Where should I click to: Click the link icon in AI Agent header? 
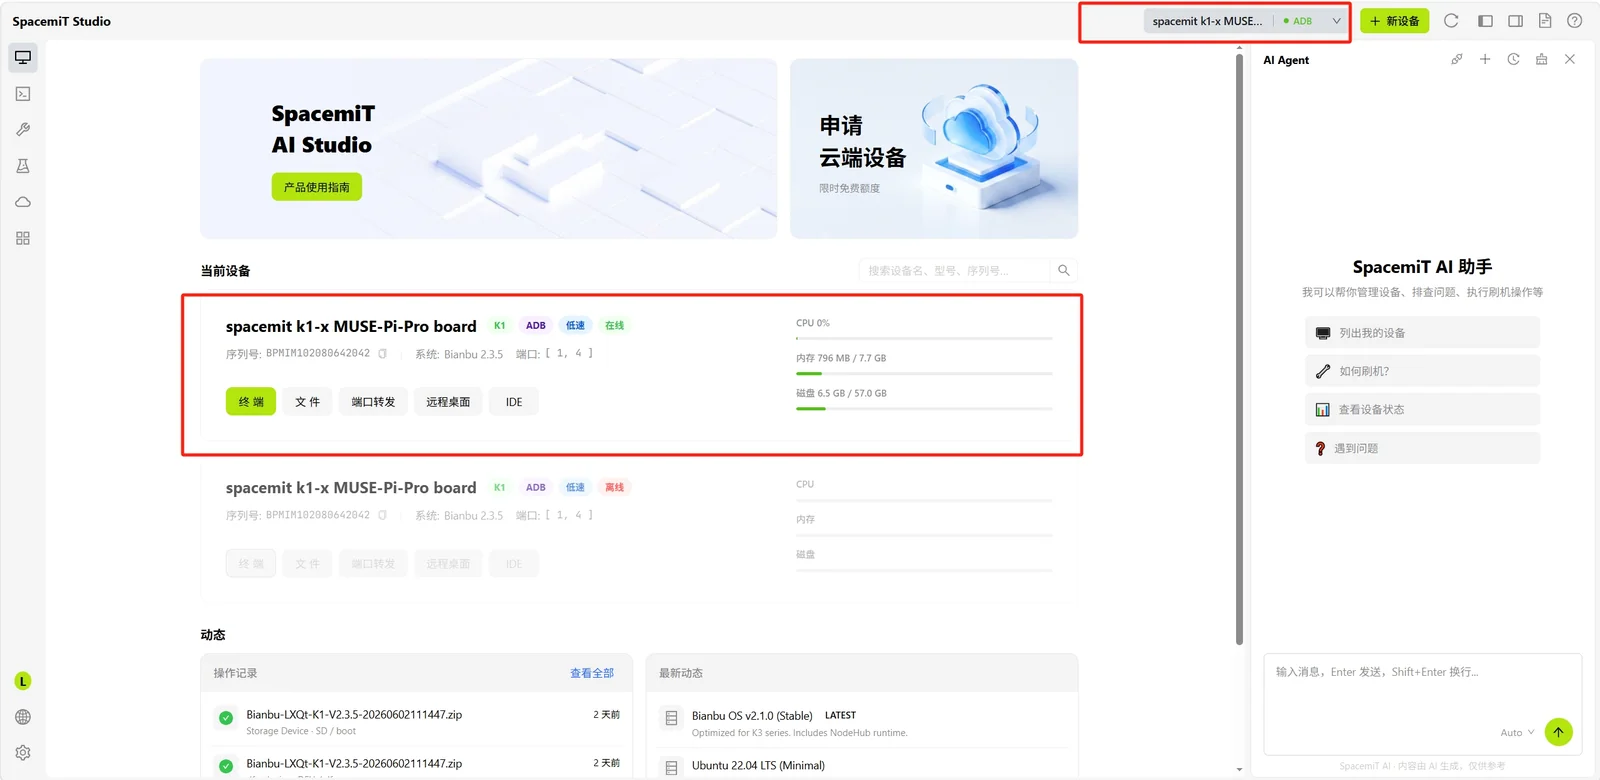point(1457,60)
